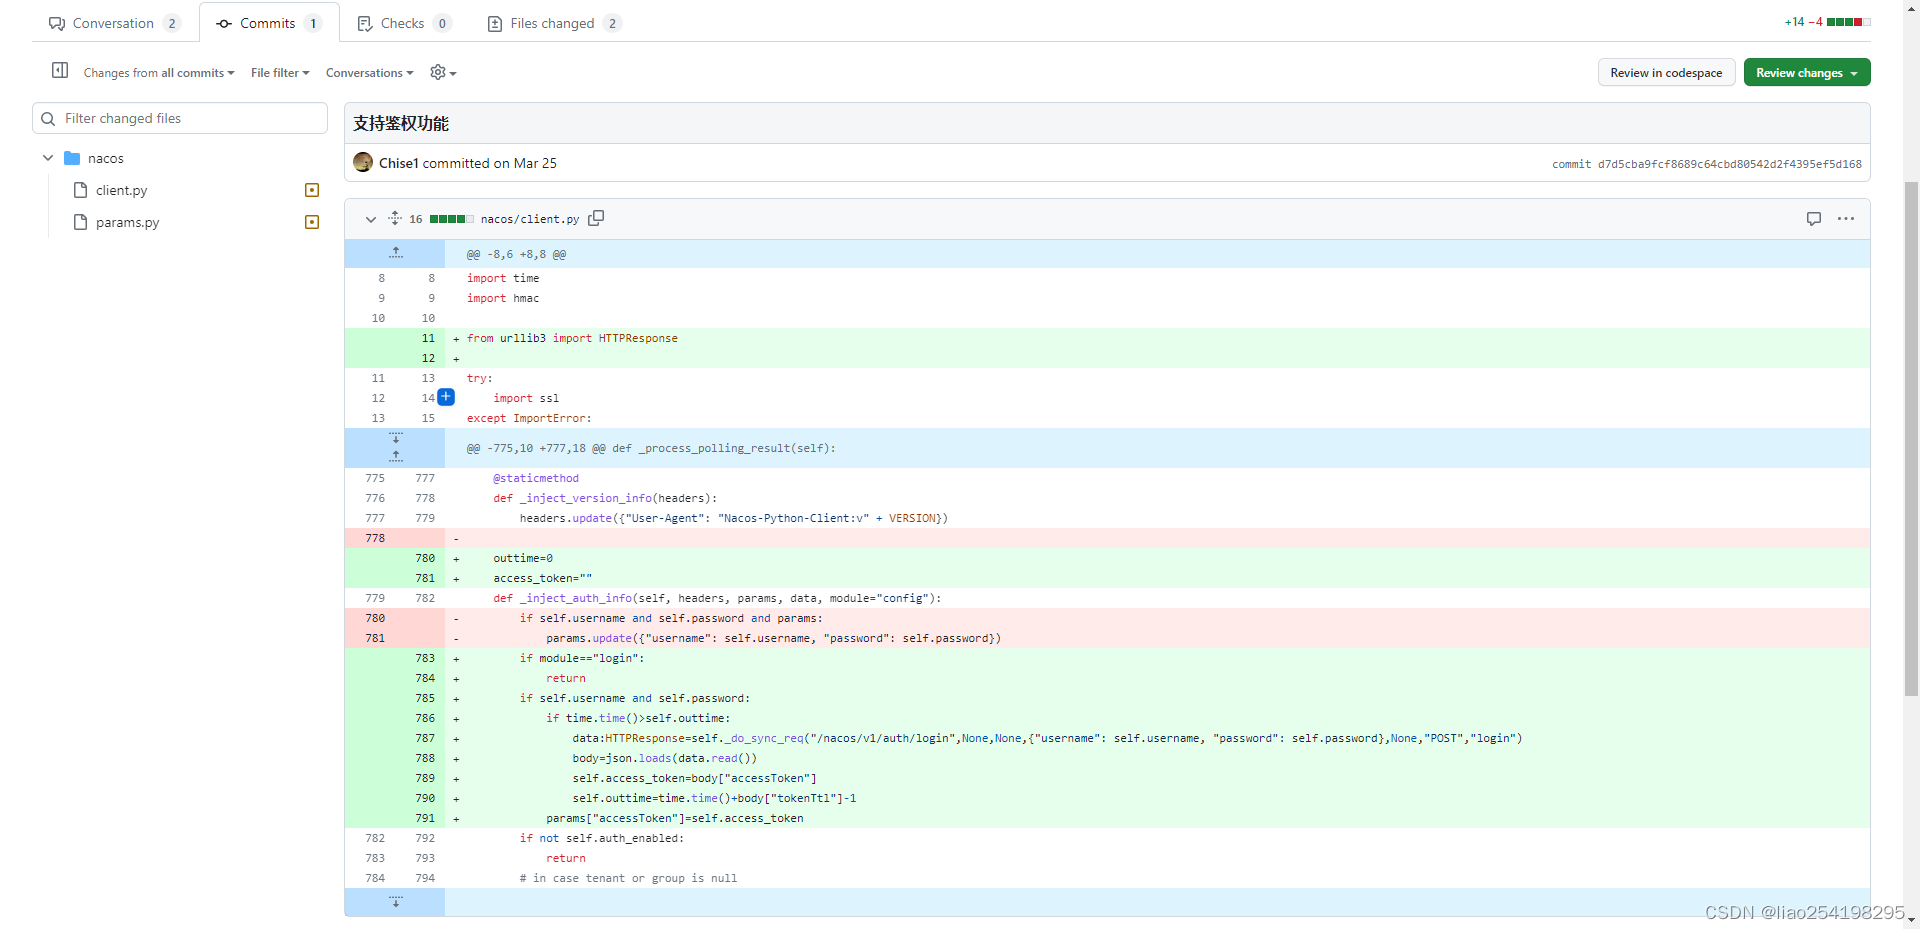Image resolution: width=1920 pixels, height=929 pixels.
Task: Click the Filter changed files search box
Action: point(180,118)
